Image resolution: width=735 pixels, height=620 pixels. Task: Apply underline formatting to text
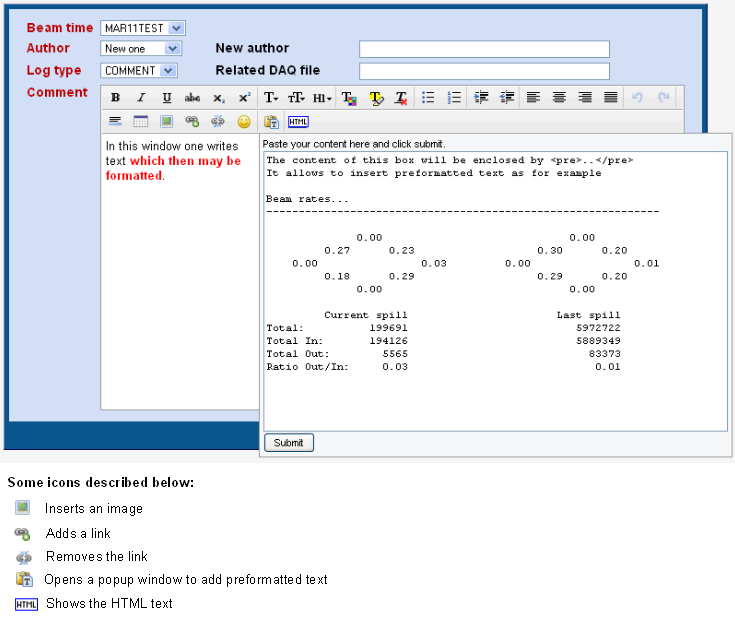[x=167, y=98]
